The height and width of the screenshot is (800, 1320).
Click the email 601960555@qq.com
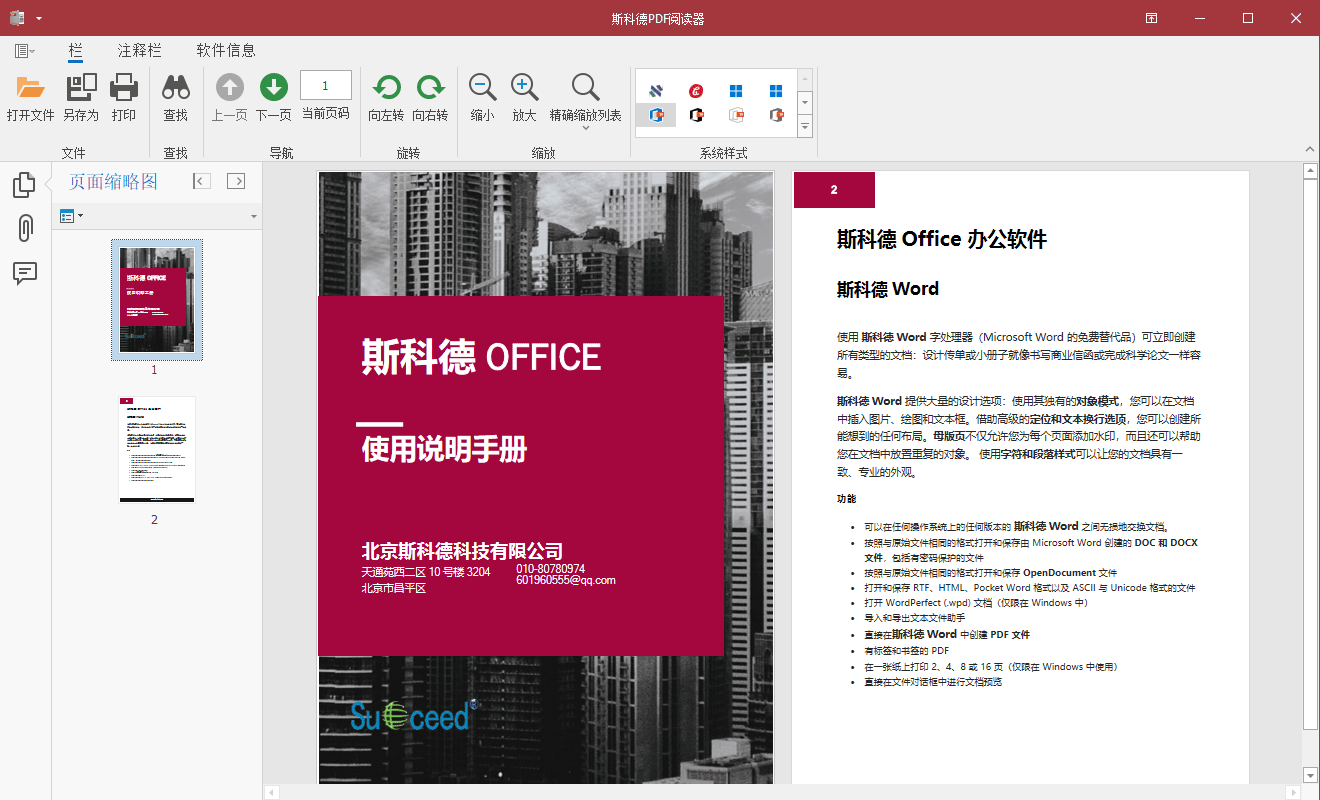click(566, 580)
